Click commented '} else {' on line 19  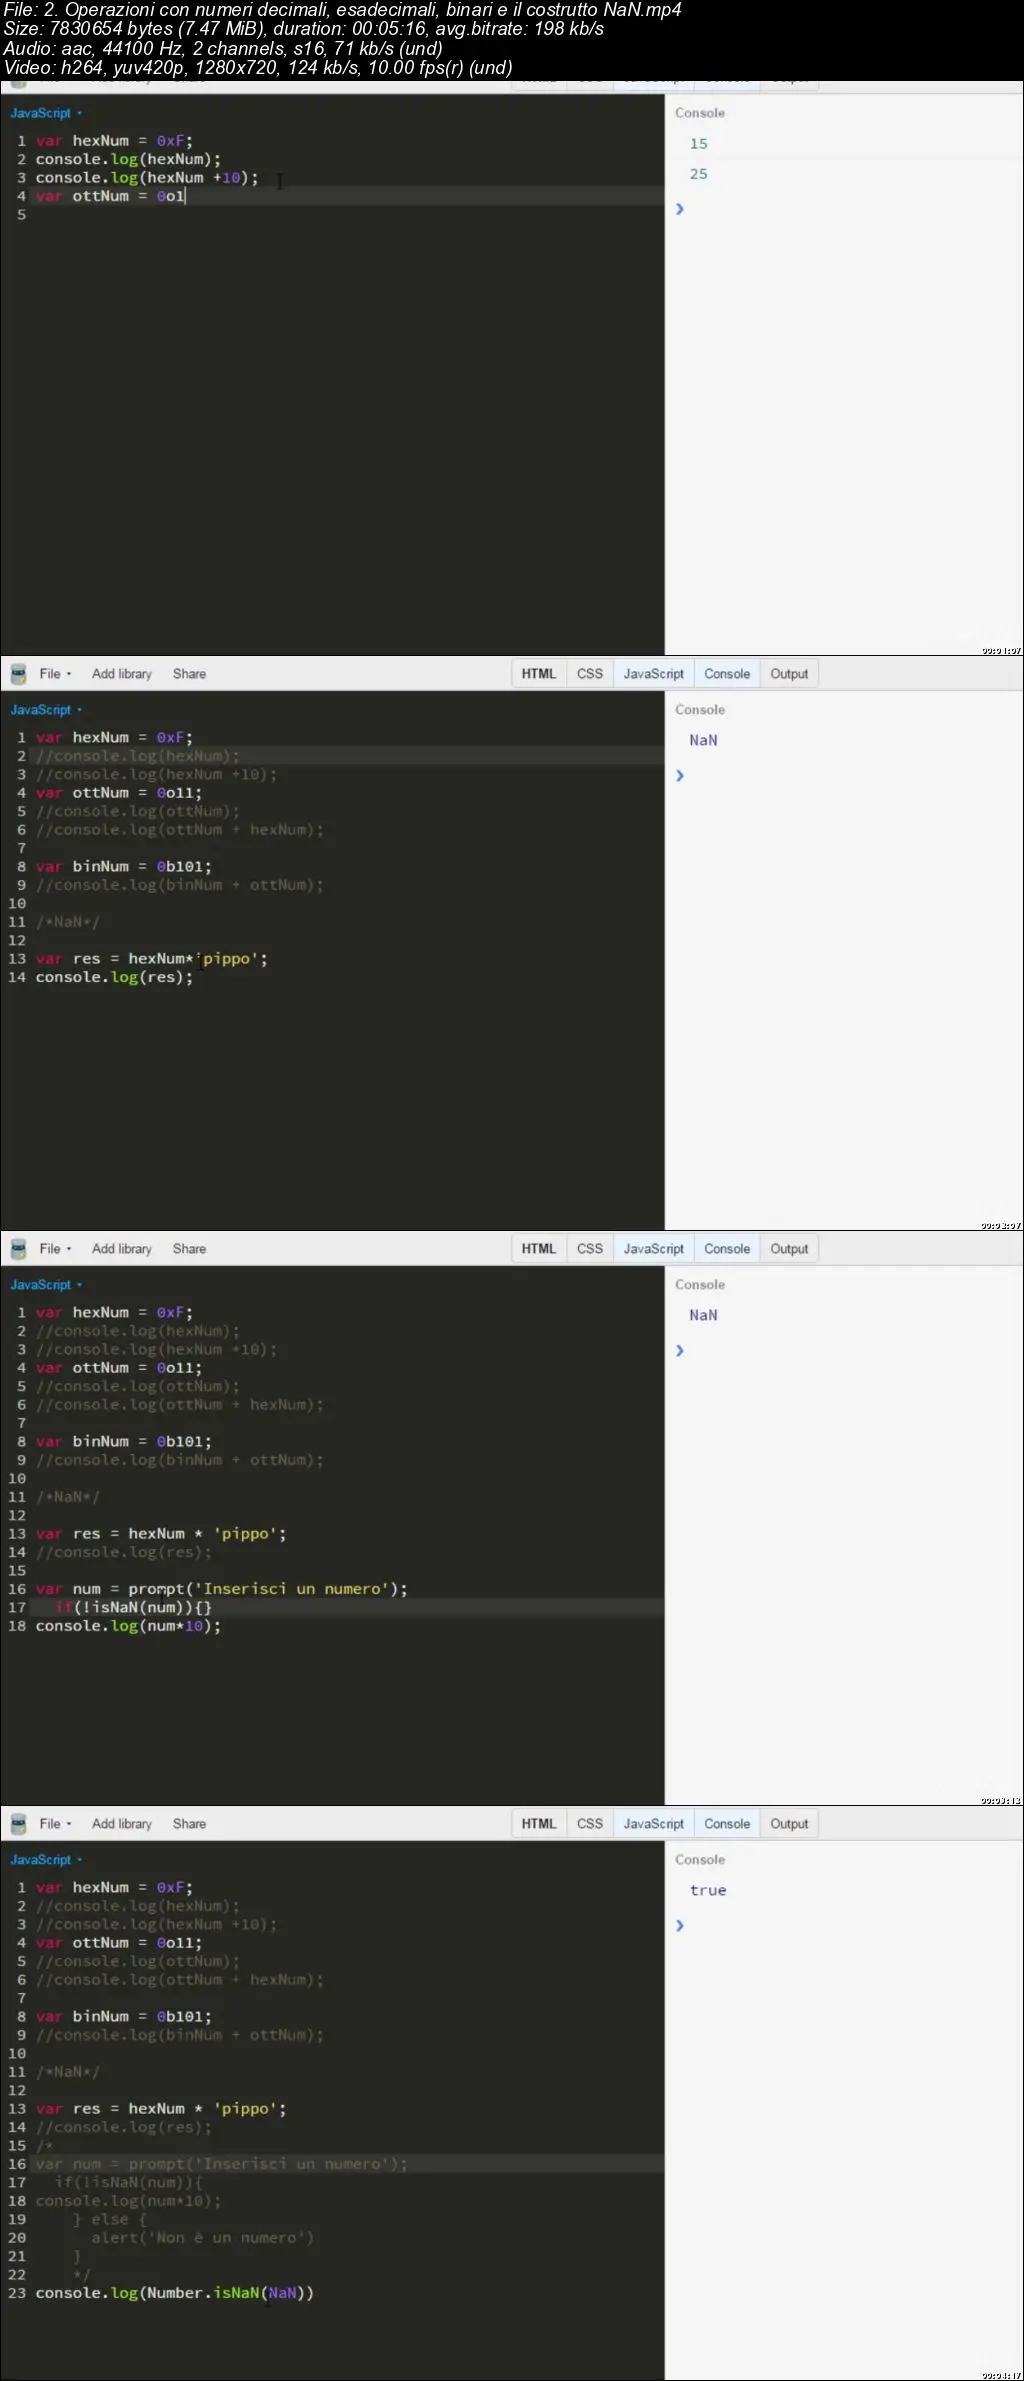[110, 2219]
